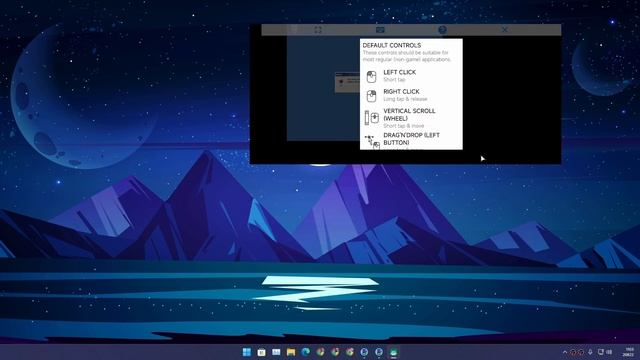This screenshot has height=360, width=640.
Task: Click the vertical scroll wheel icon
Action: [x=371, y=118]
